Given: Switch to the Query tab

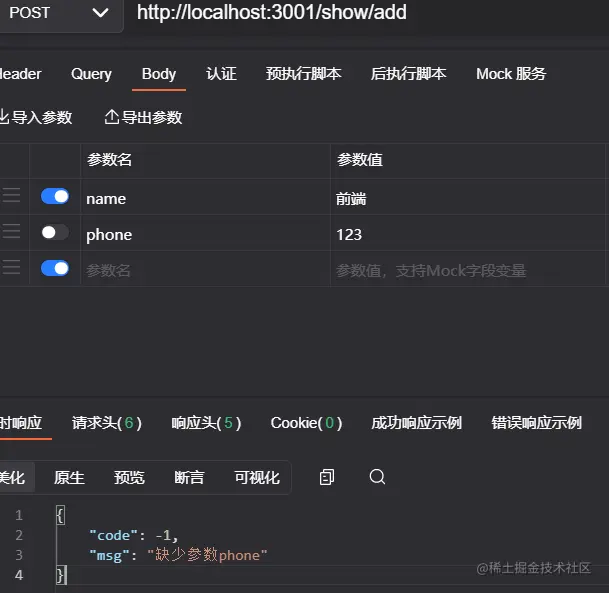Looking at the screenshot, I should [x=91, y=74].
